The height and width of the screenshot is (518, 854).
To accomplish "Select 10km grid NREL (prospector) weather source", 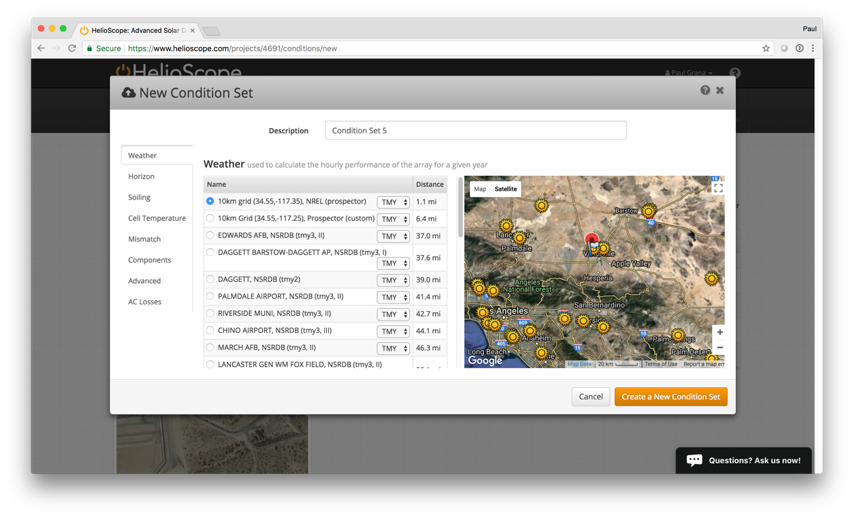I will 210,201.
